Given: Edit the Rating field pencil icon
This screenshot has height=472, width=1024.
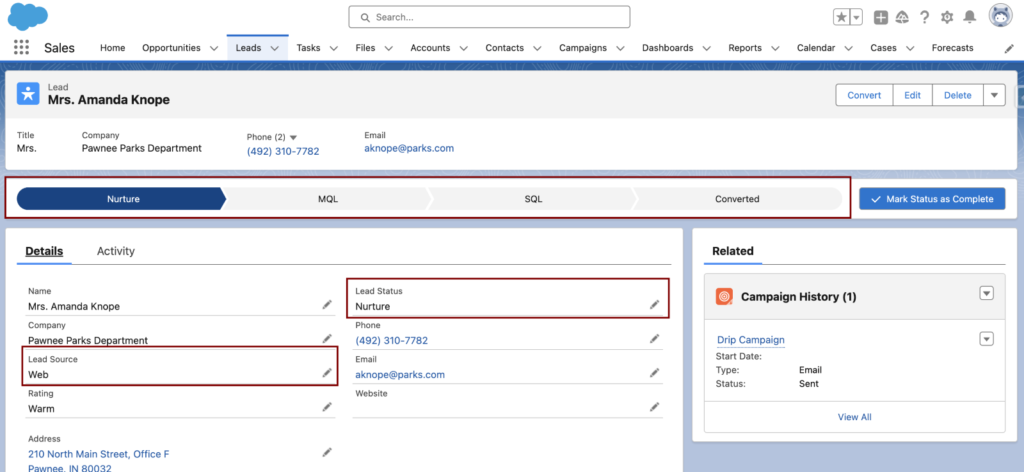Looking at the screenshot, I should tap(327, 407).
